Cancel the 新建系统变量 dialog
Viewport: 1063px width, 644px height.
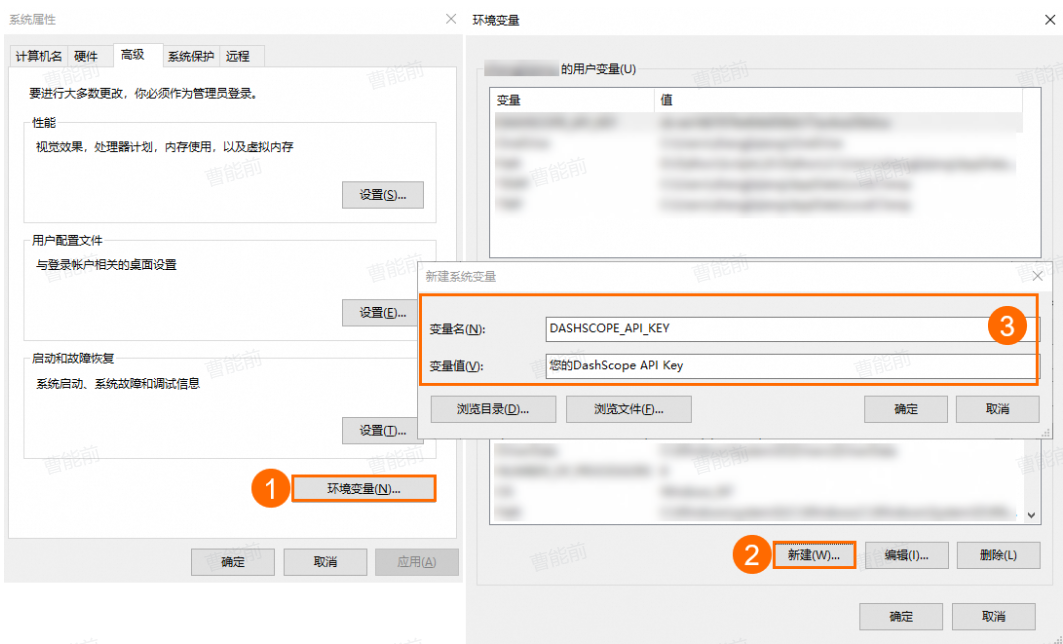click(x=997, y=409)
